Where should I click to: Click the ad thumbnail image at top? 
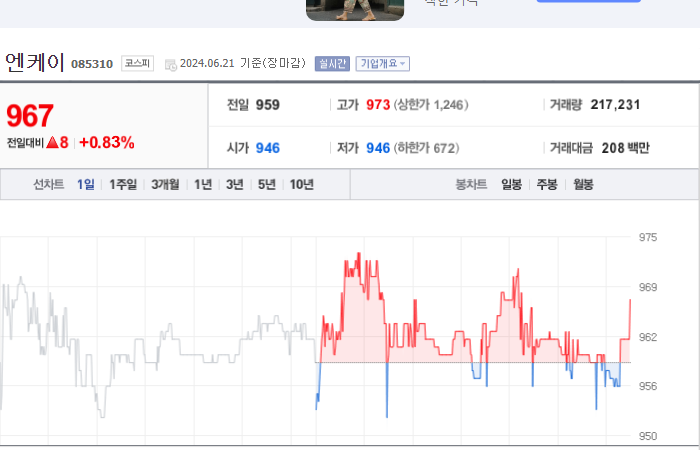[x=355, y=10]
